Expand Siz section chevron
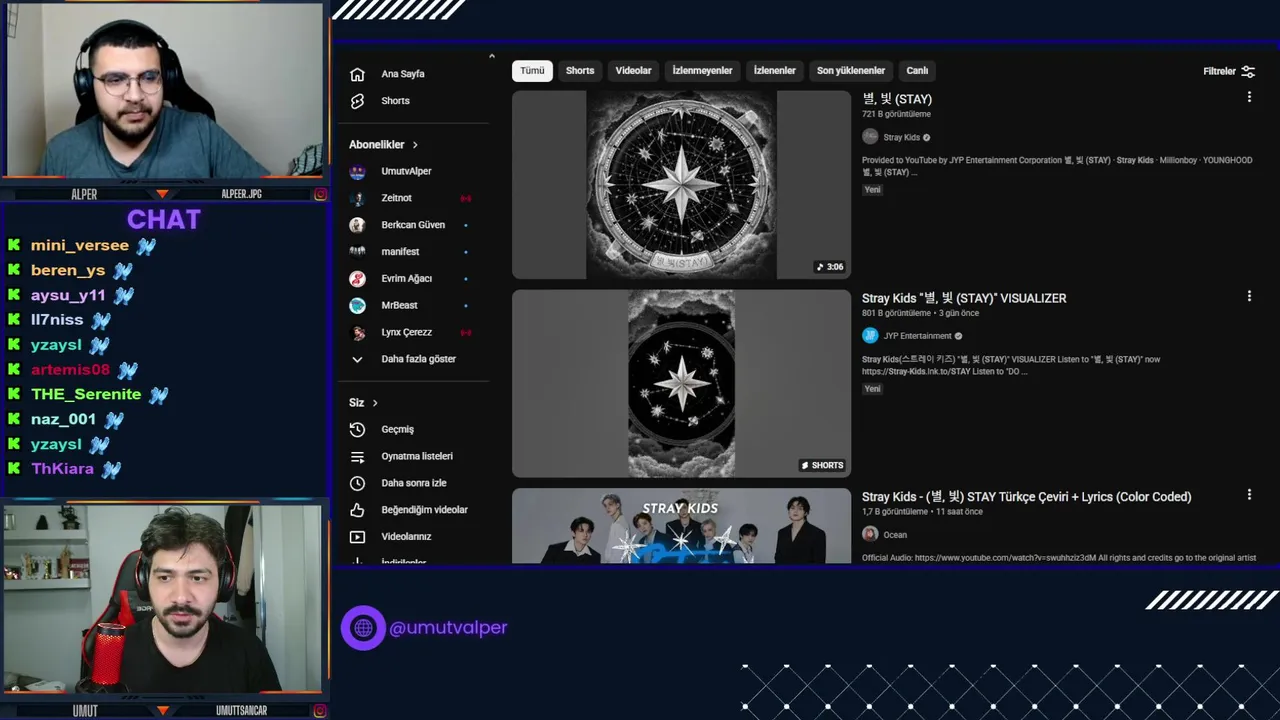1280x720 pixels. click(375, 403)
